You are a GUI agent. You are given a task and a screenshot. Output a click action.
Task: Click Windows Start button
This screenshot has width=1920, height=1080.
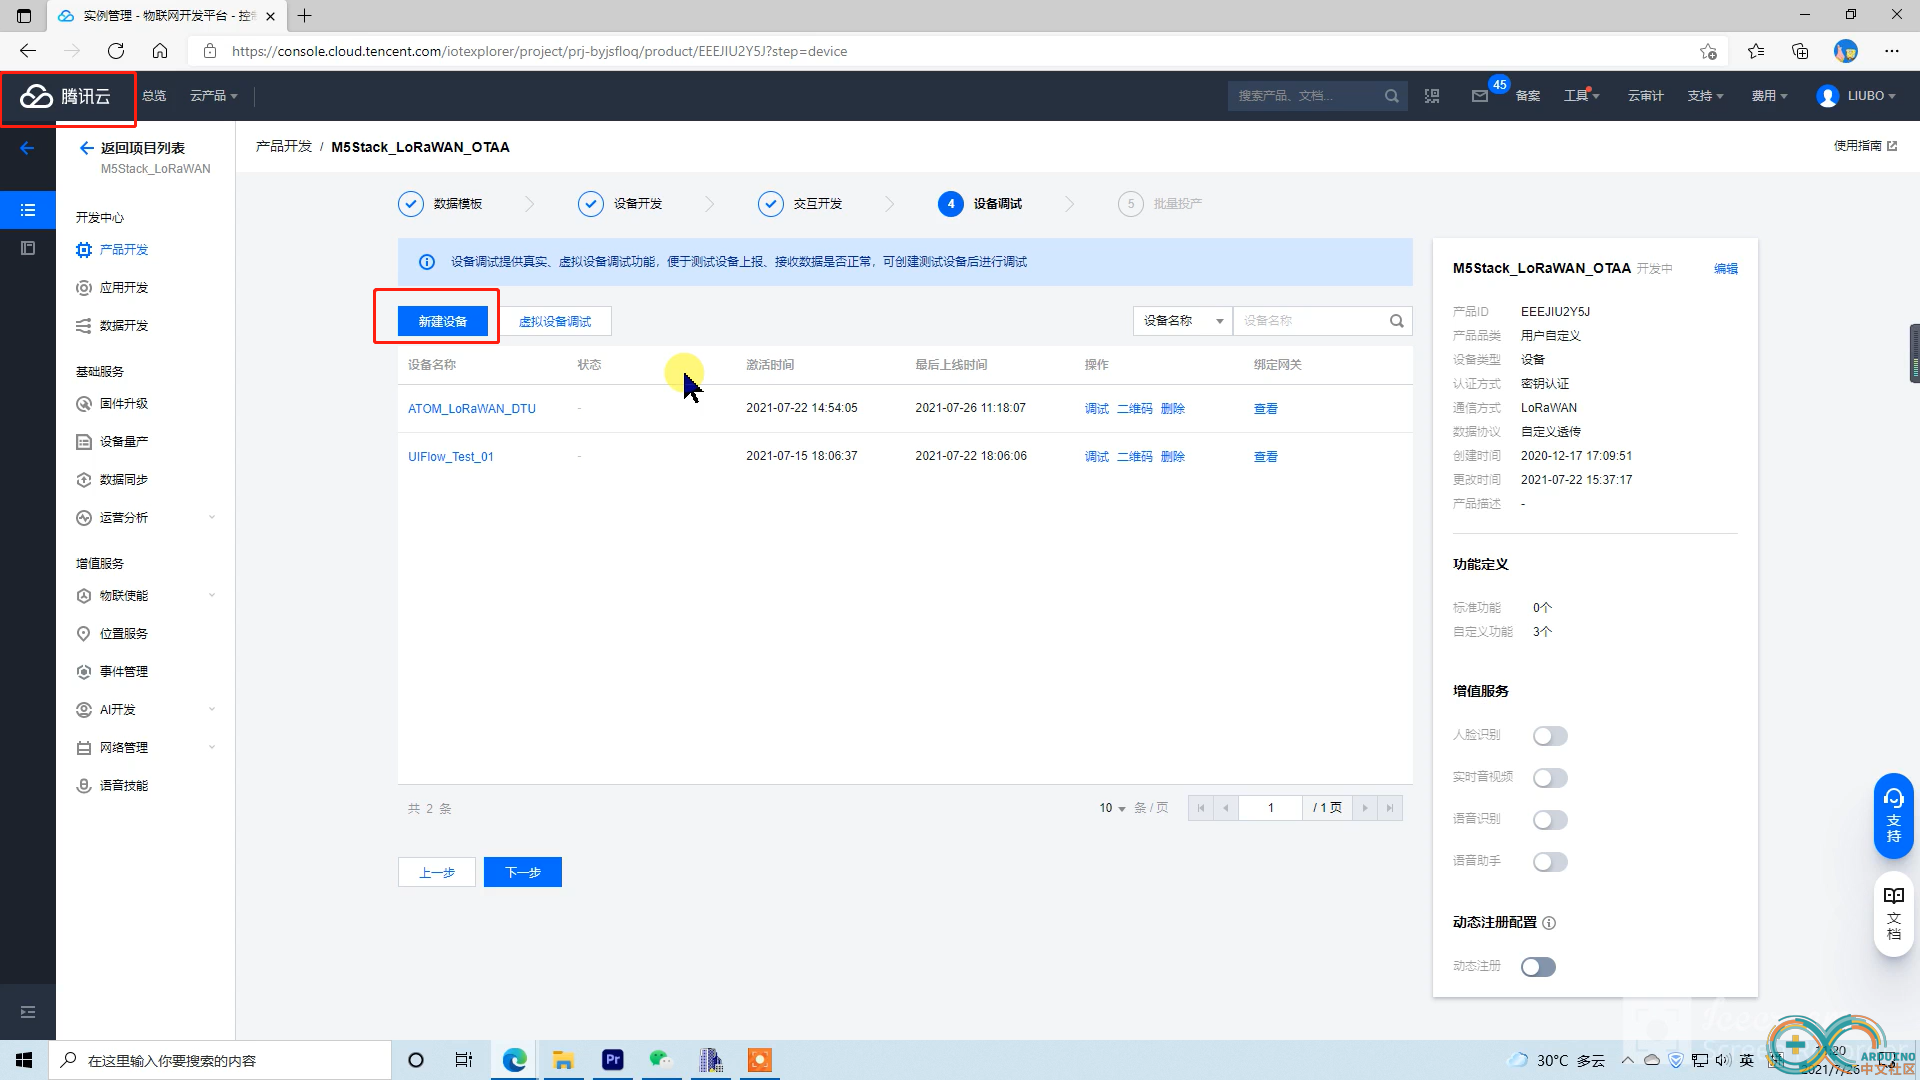tap(24, 1060)
